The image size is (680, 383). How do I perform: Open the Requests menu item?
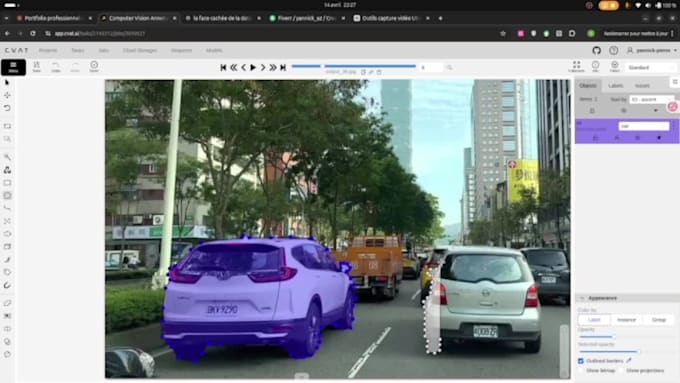[x=181, y=50]
